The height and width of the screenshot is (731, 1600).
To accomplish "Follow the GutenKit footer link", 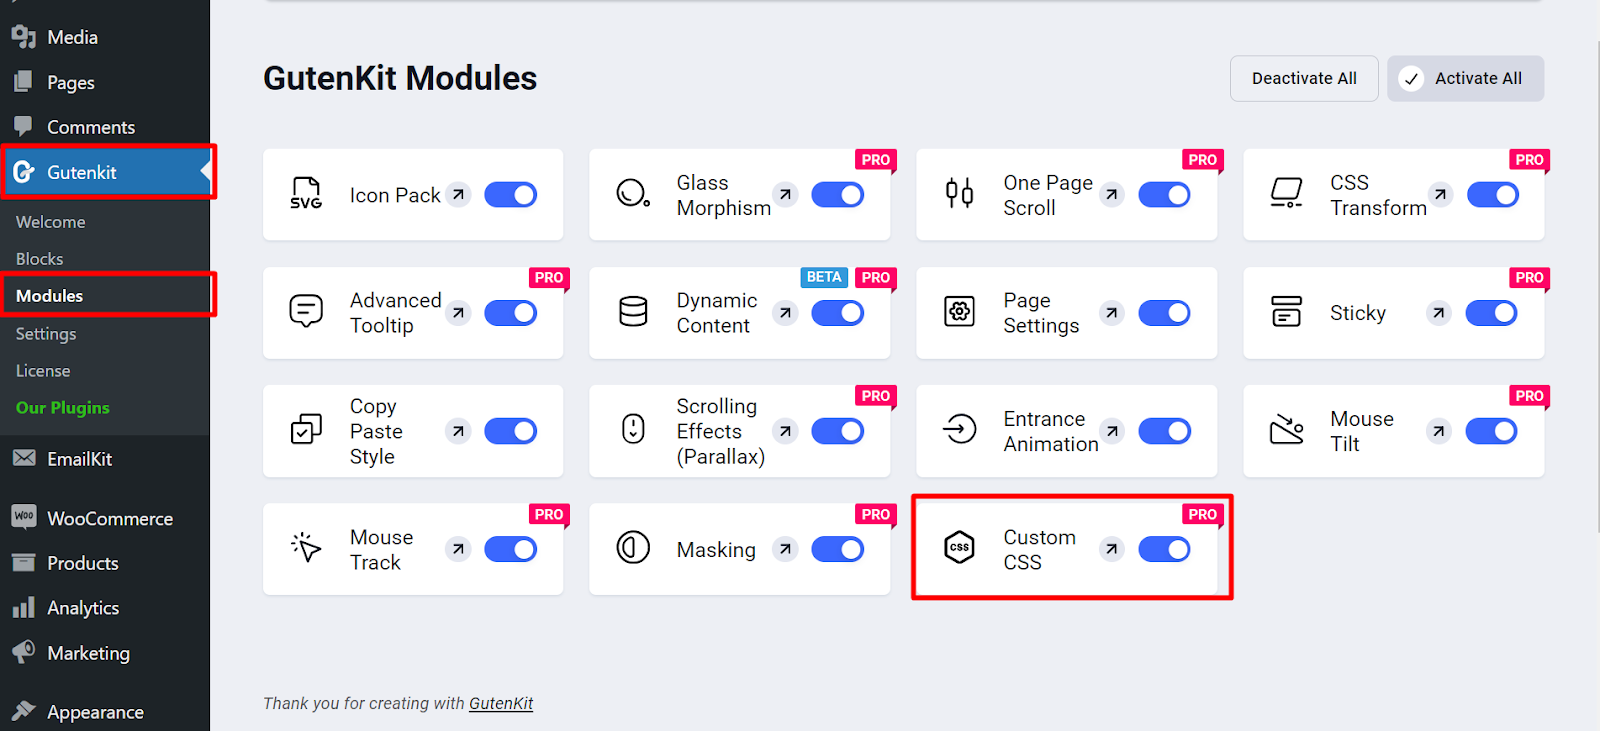I will 501,703.
